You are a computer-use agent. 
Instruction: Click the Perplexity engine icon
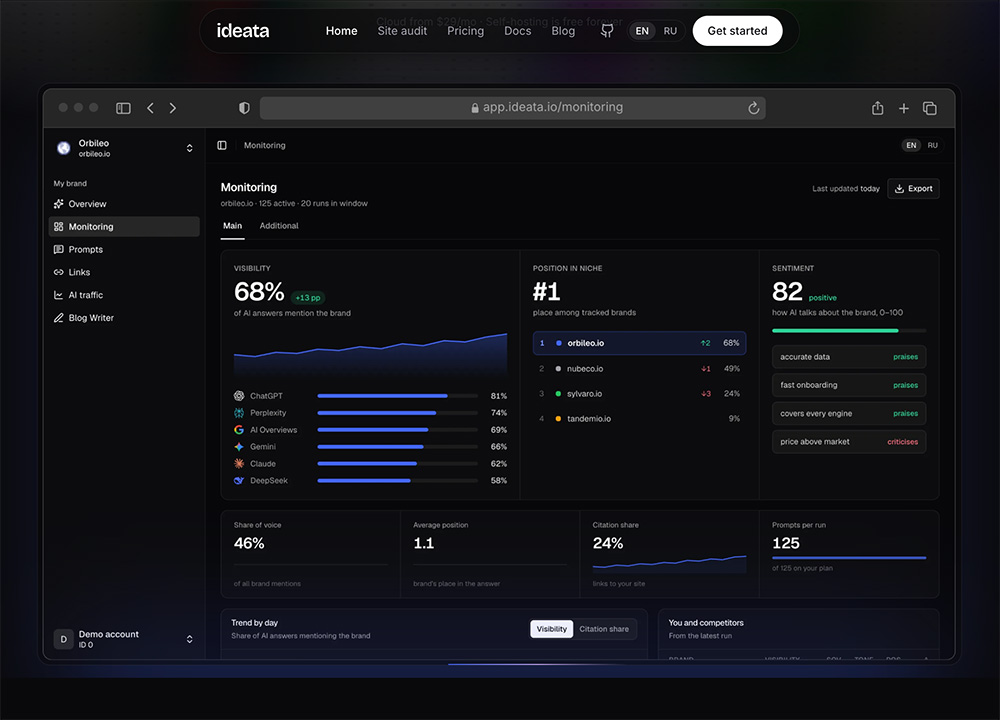(239, 413)
